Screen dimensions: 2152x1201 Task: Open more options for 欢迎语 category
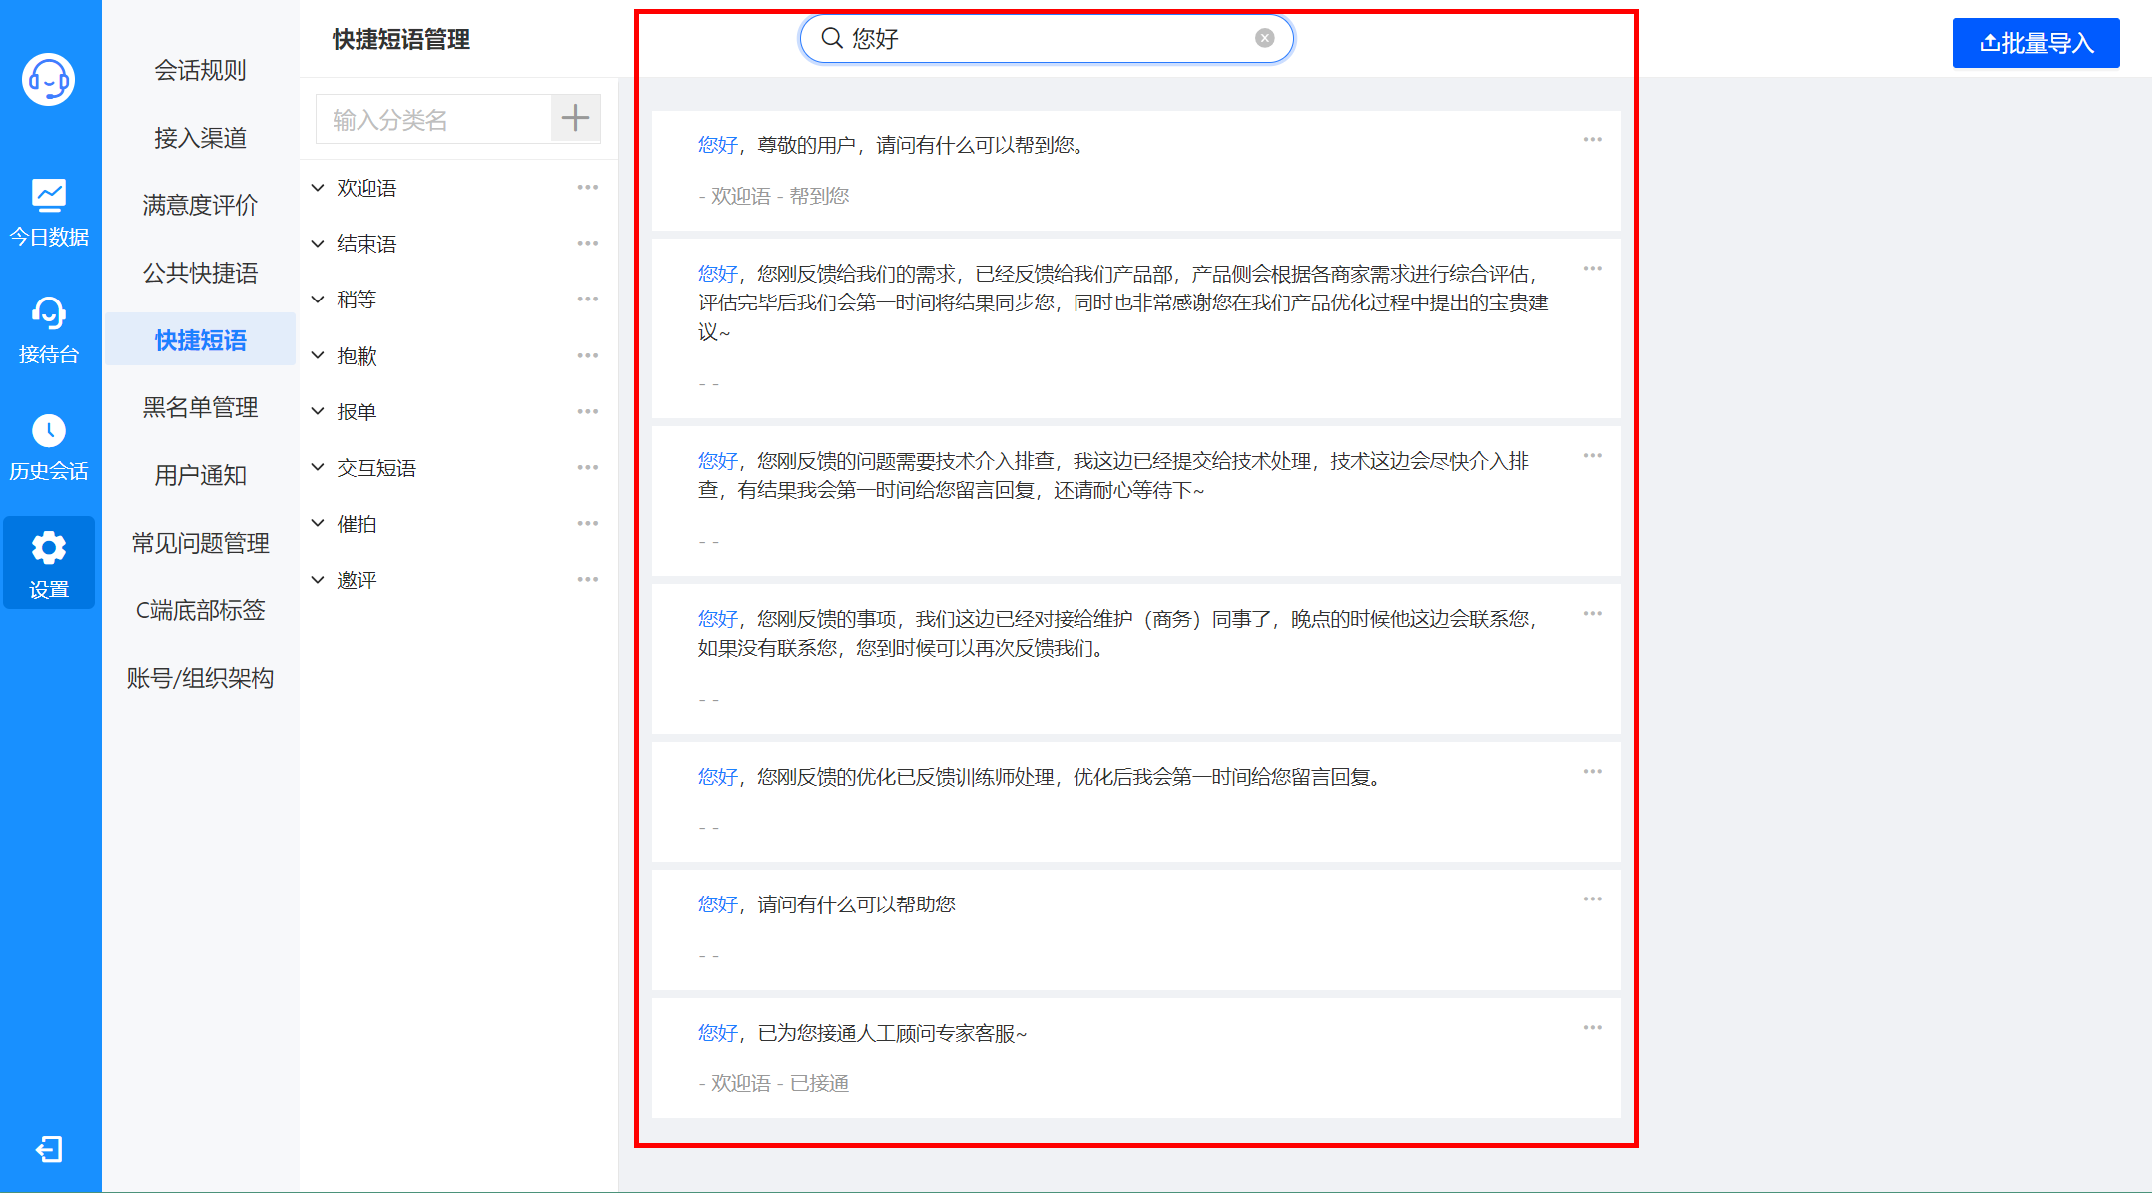587,187
